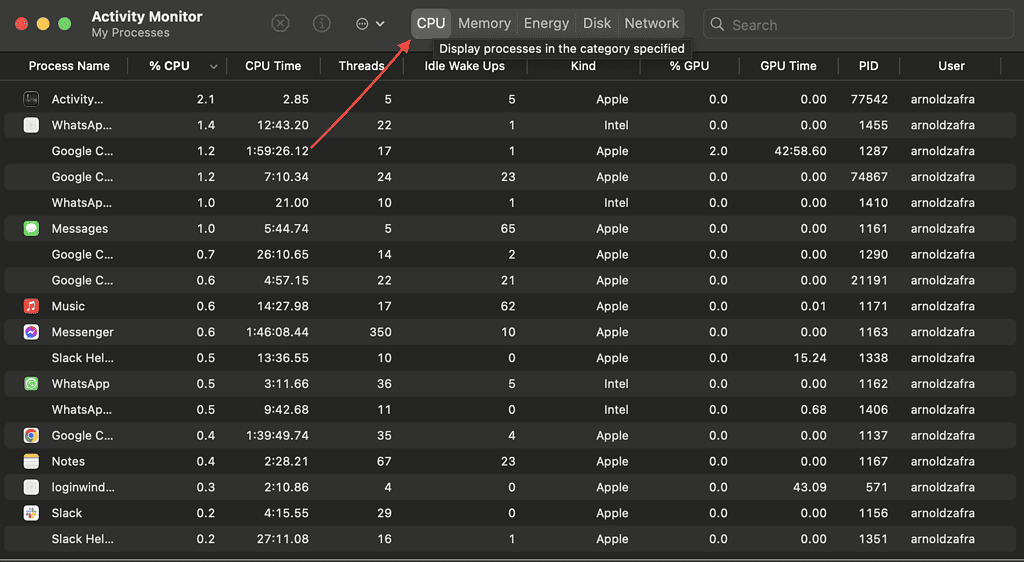
Task: Click the Music app icon
Action: [x=31, y=306]
